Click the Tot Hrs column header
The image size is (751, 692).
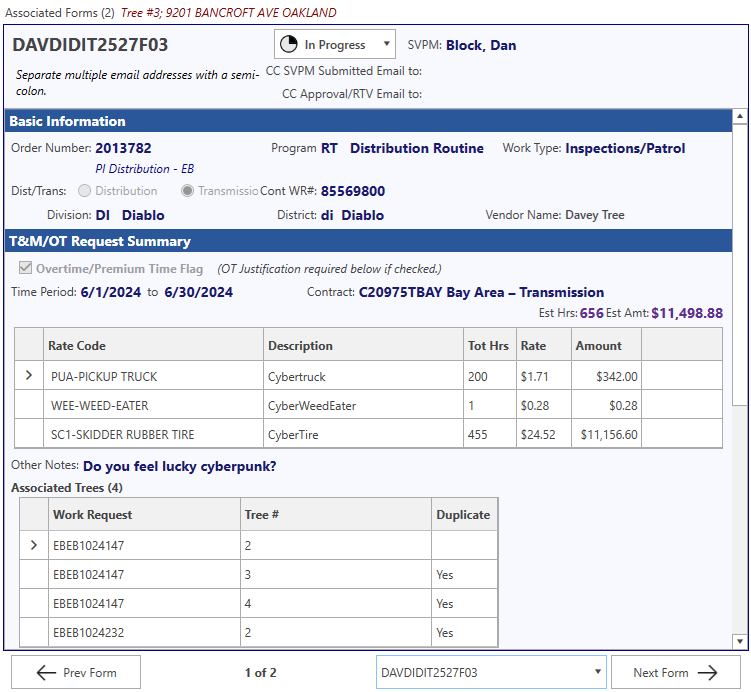(x=488, y=346)
